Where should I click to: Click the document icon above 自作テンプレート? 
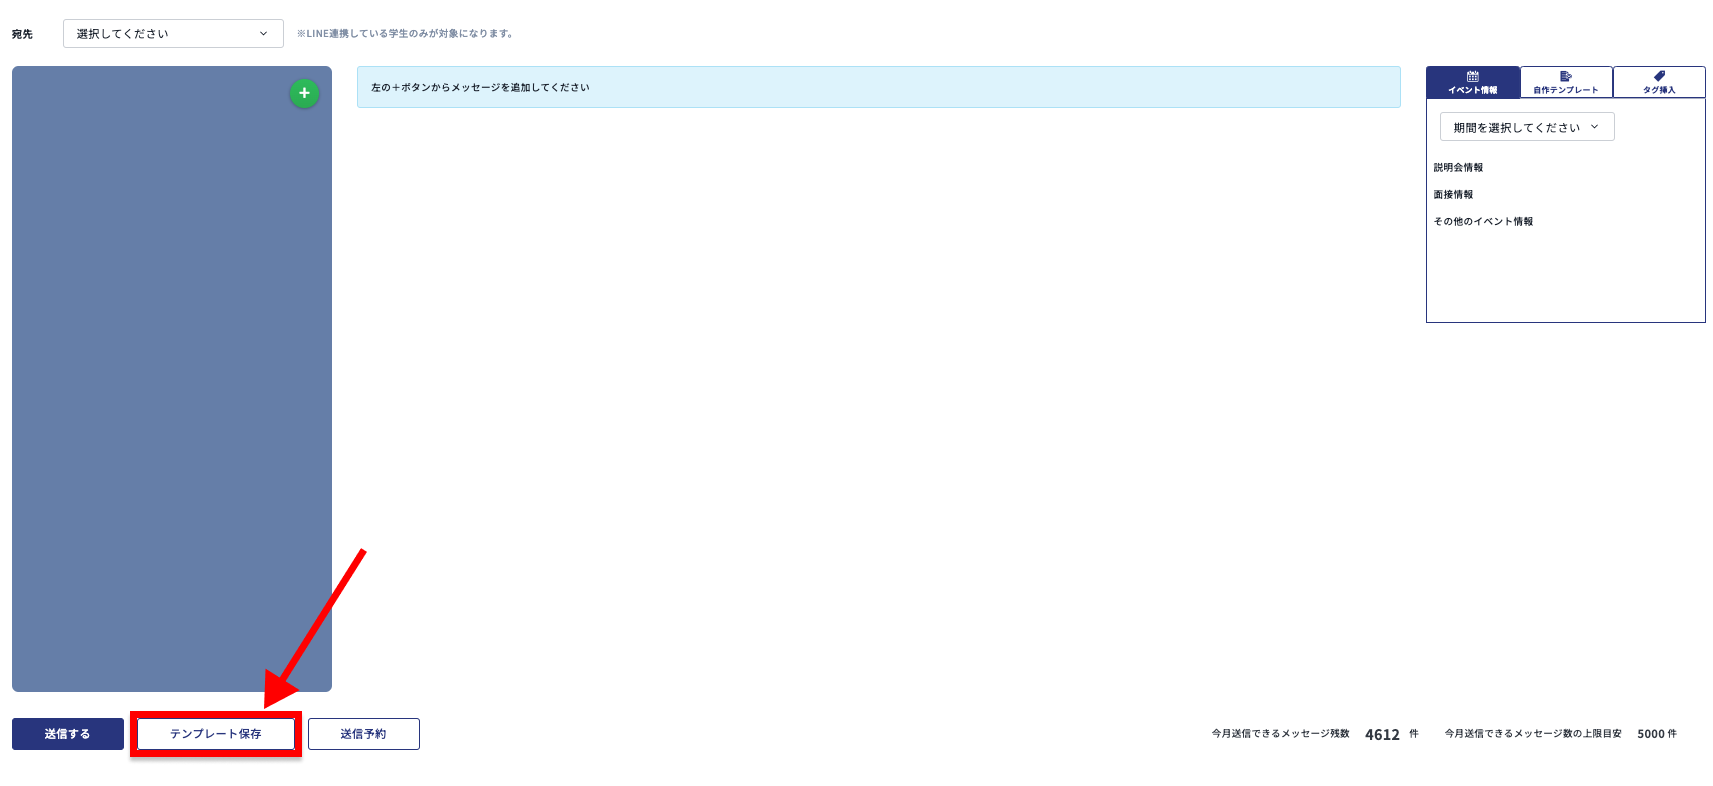[x=1565, y=76]
